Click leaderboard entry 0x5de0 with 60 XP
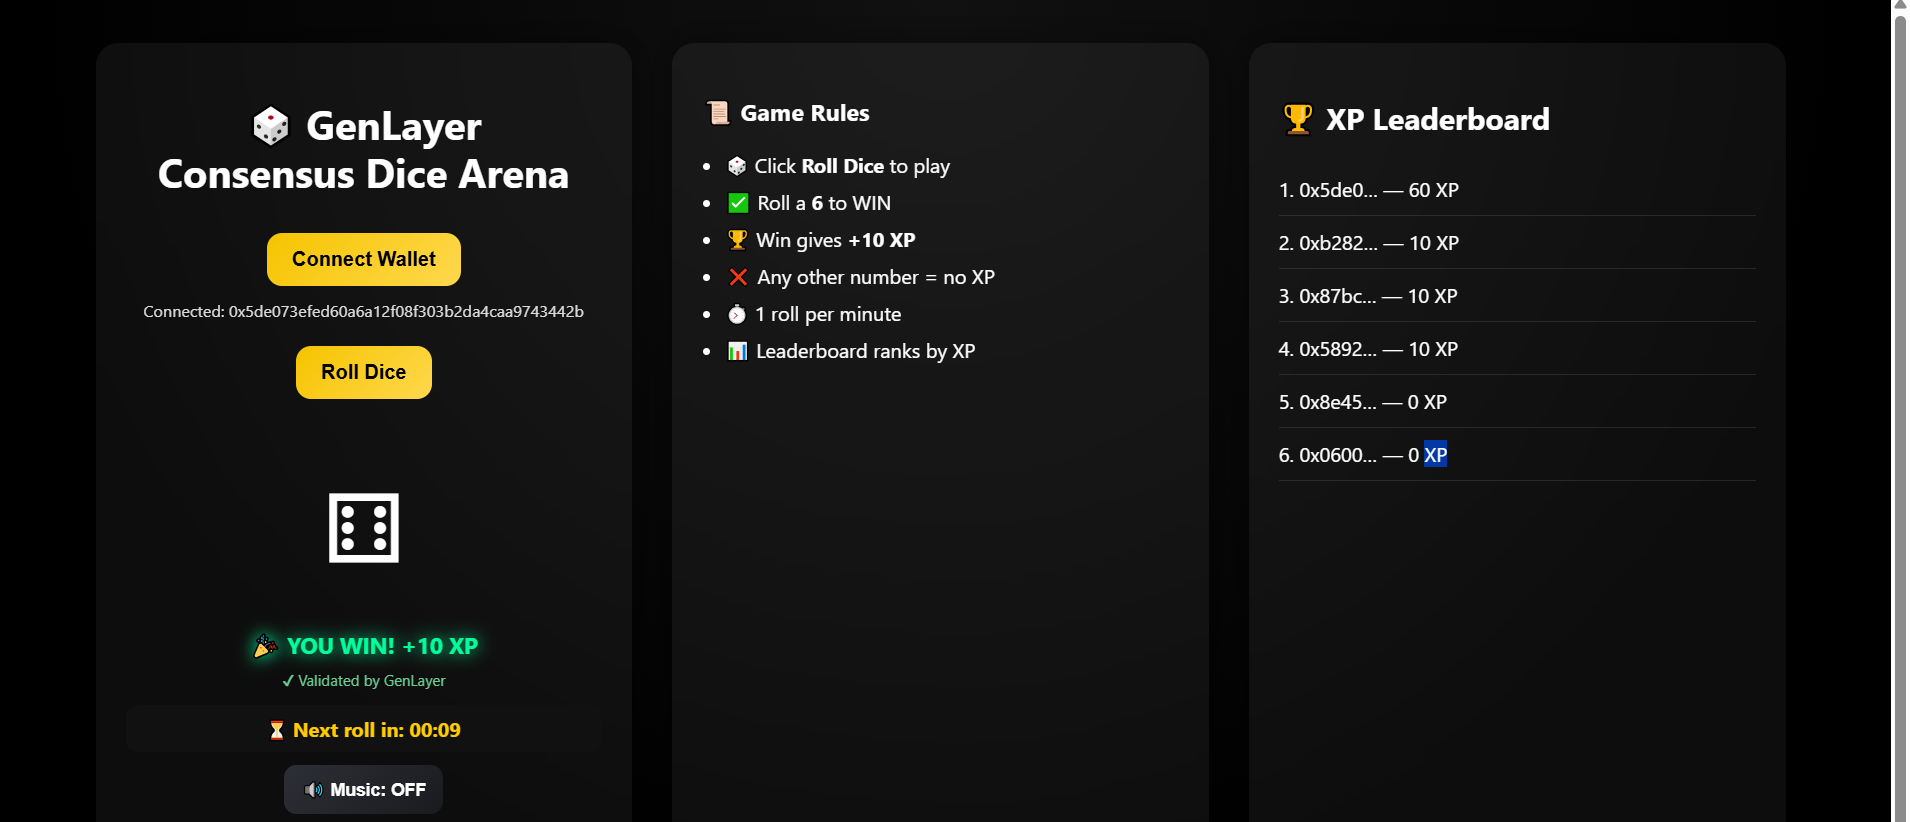This screenshot has height=822, width=1910. click(x=1368, y=190)
